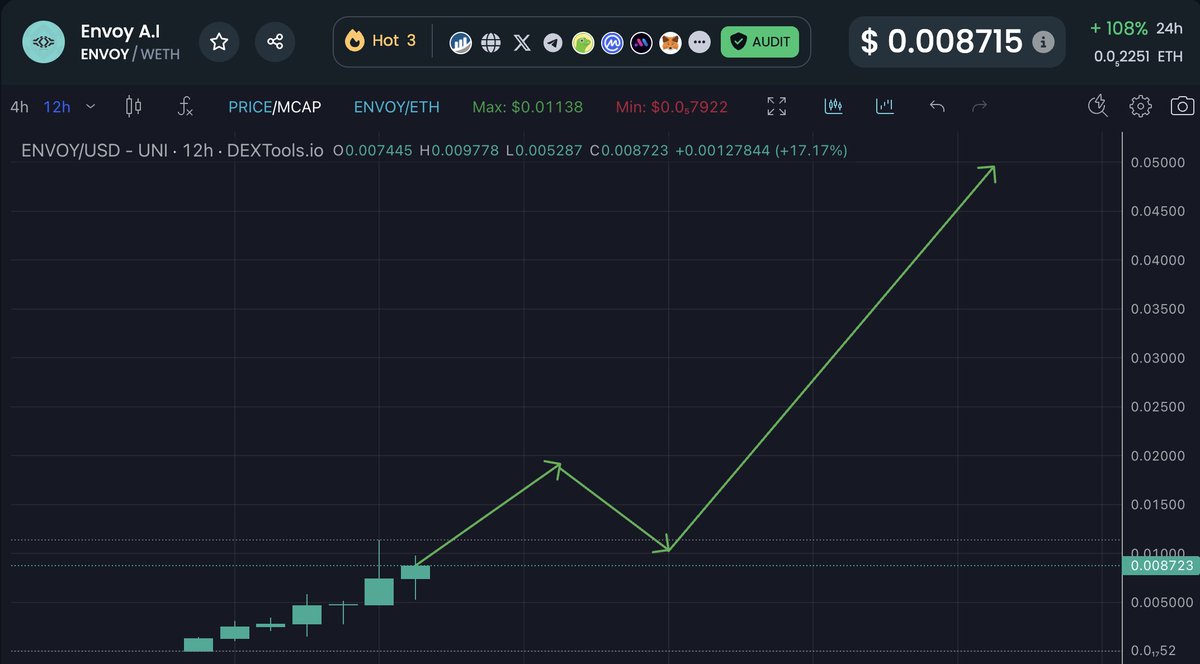Click the $ 0.008715 price display

(941, 42)
